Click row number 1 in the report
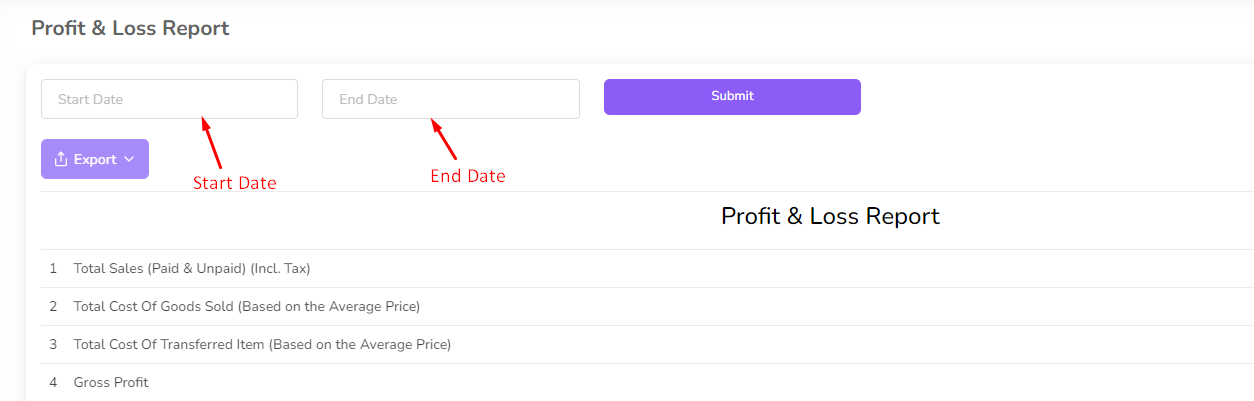This screenshot has width=1254, height=401. [x=53, y=268]
